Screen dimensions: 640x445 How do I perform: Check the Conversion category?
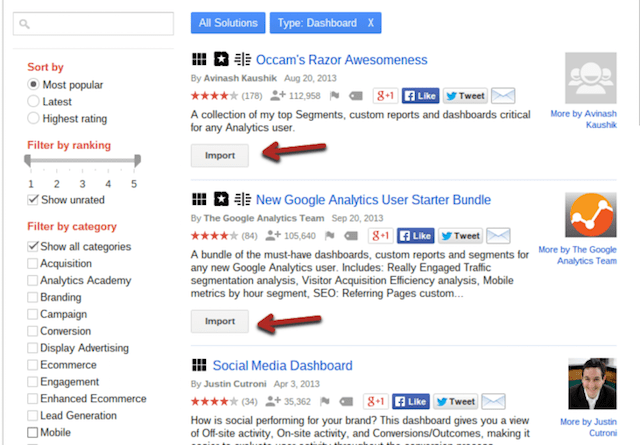[x=33, y=331]
